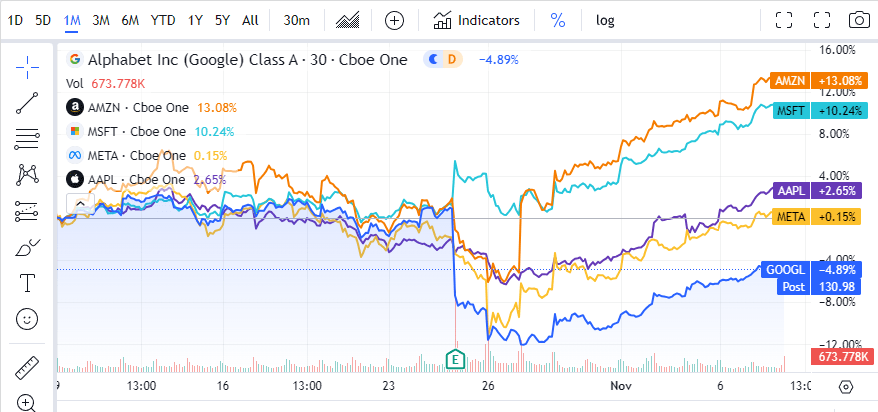Click the earnings E marker on timeline
This screenshot has width=878, height=412.
(x=456, y=358)
